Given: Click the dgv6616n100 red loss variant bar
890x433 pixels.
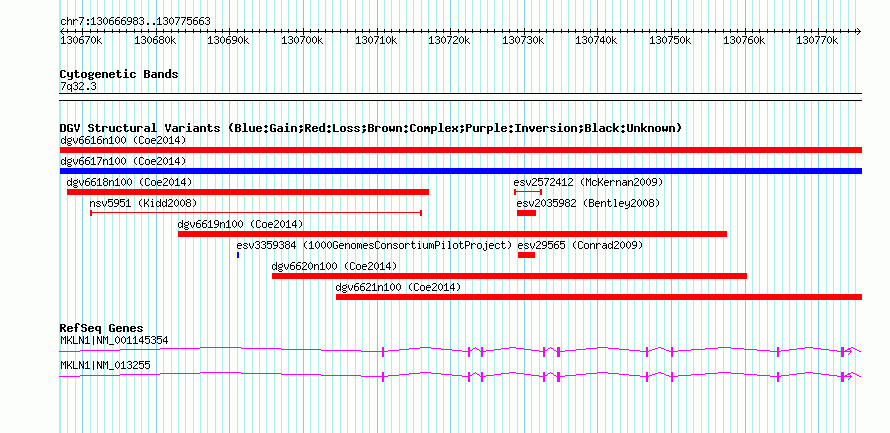Looking at the screenshot, I should [461, 150].
